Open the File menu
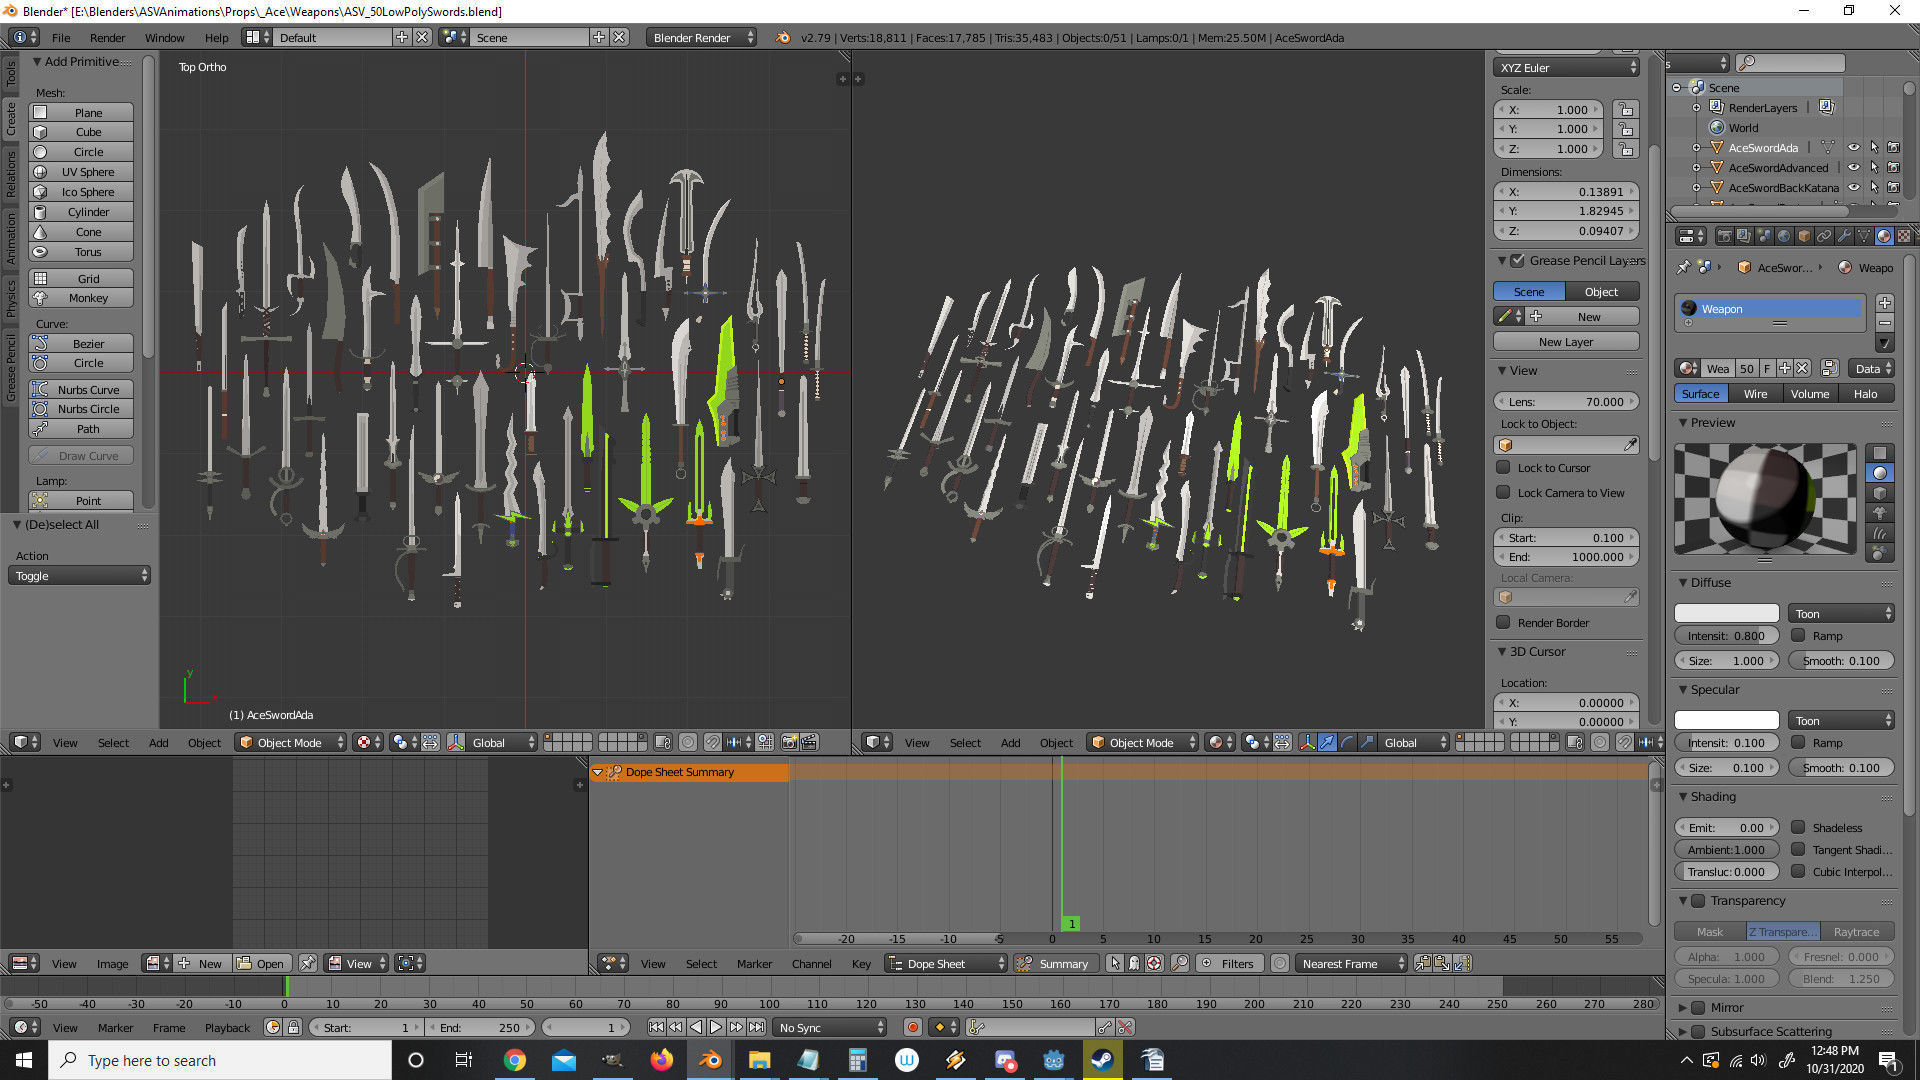 [61, 38]
